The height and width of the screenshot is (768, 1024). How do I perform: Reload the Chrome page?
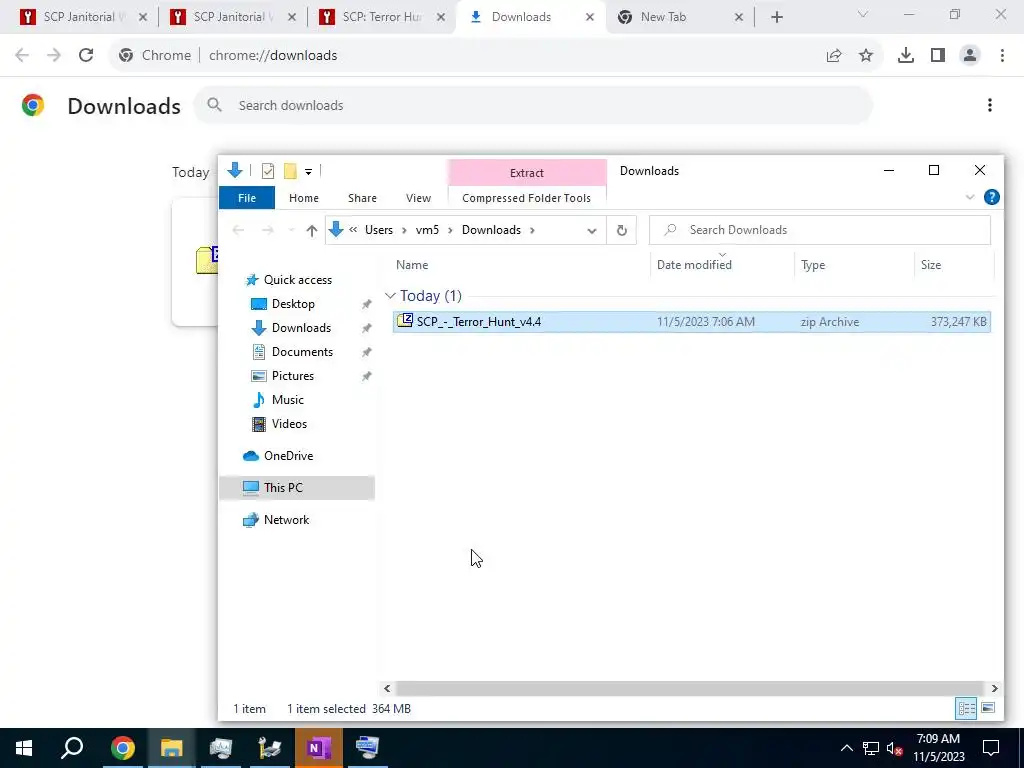pyautogui.click(x=86, y=56)
